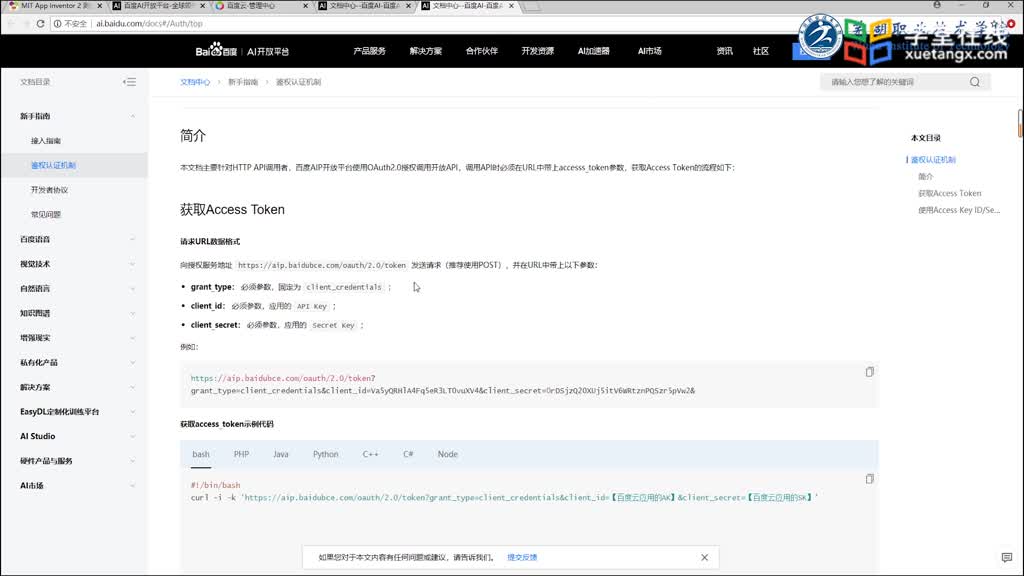
Task: Open the 解决方案 top navigation menu
Action: [426, 51]
